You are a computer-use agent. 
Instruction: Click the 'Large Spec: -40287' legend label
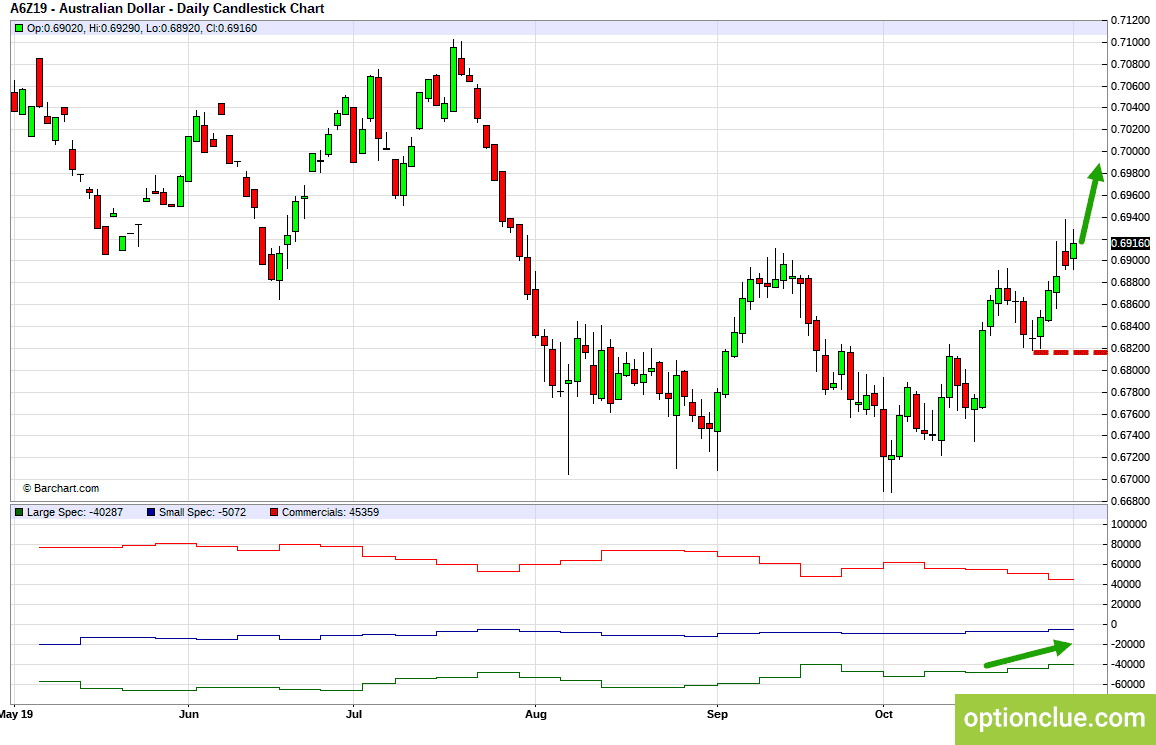[x=75, y=512]
